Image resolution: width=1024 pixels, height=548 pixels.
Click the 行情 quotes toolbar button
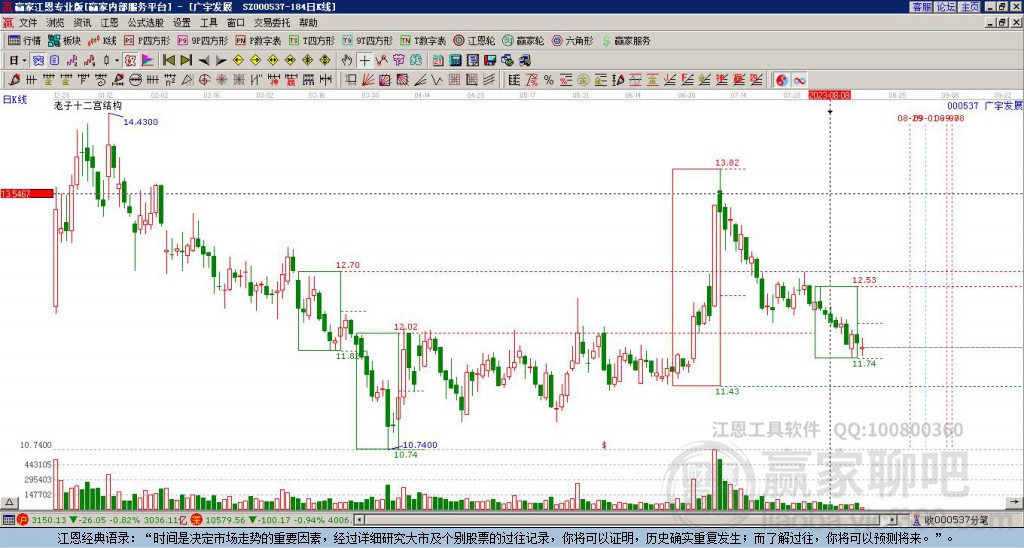coord(24,40)
